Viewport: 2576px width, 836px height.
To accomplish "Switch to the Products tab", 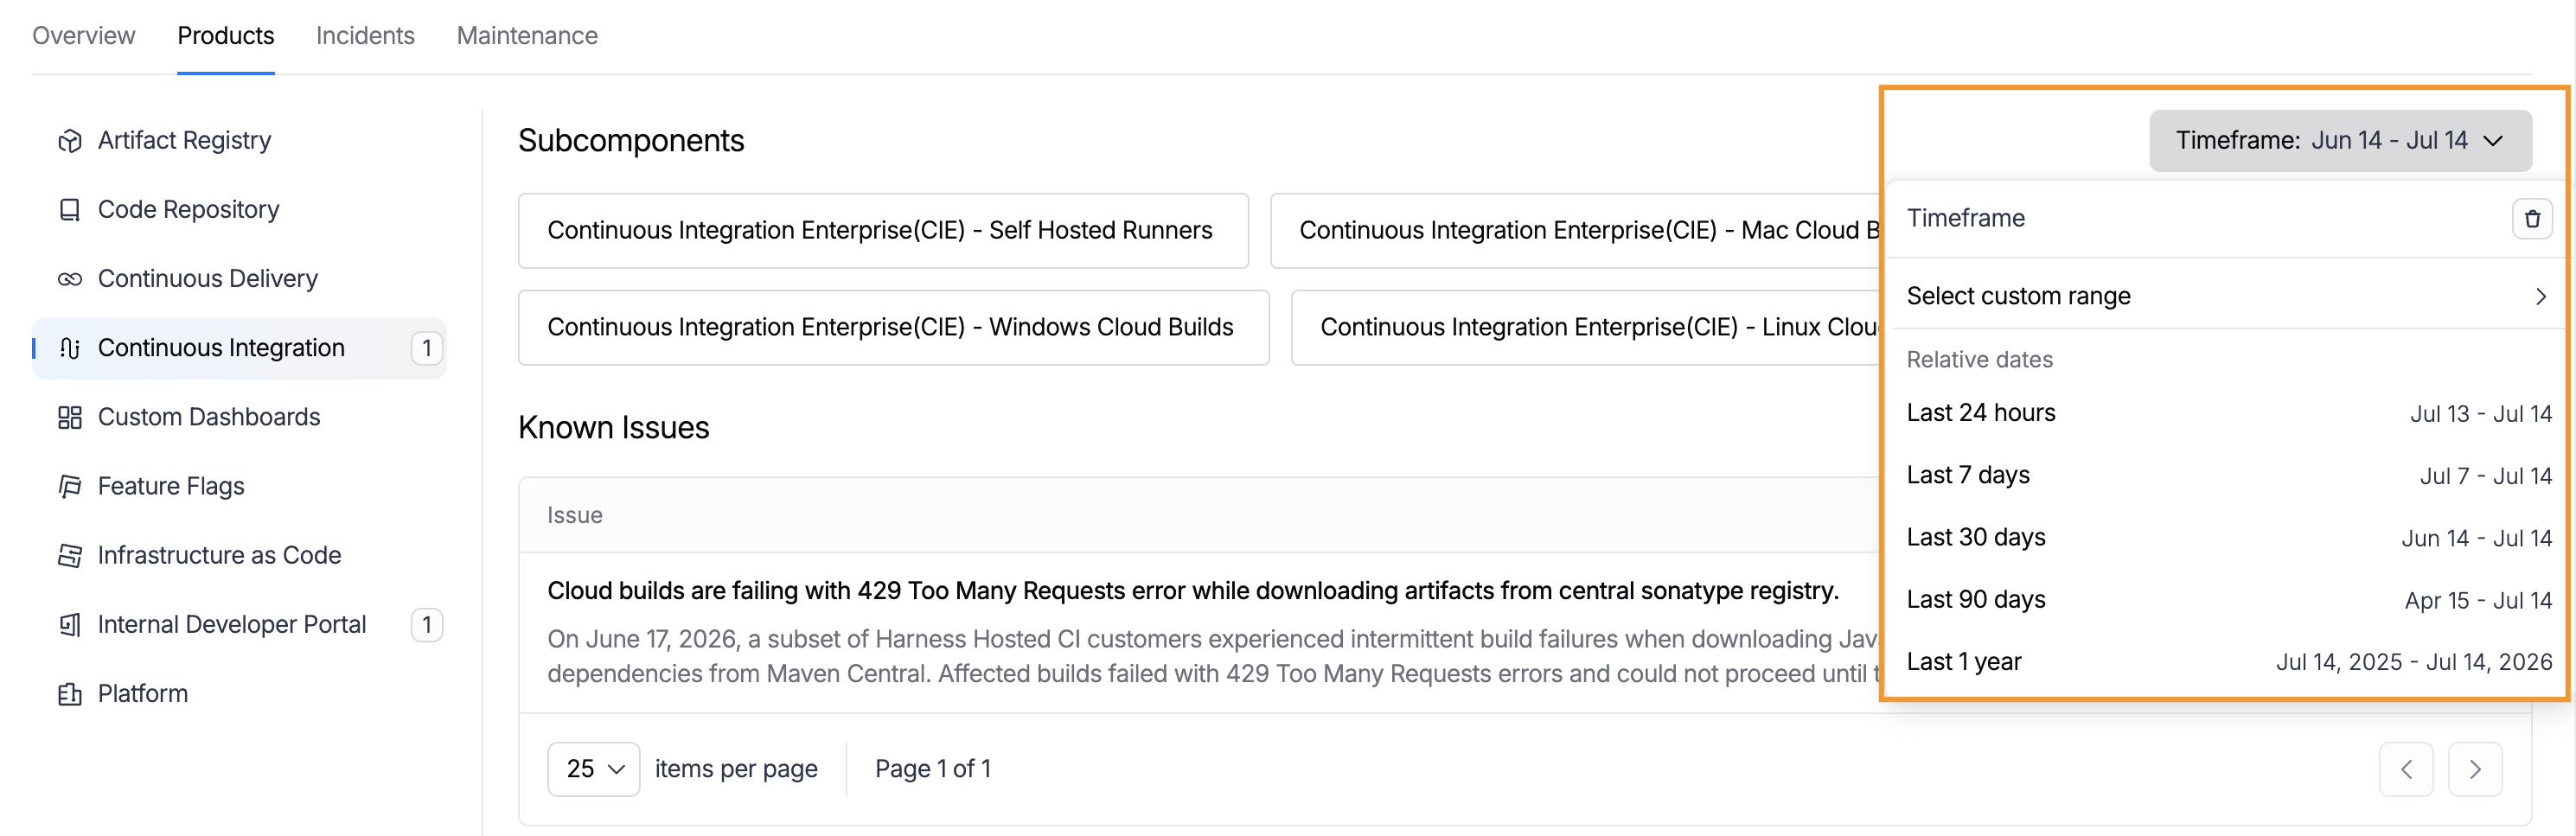I will (x=225, y=36).
